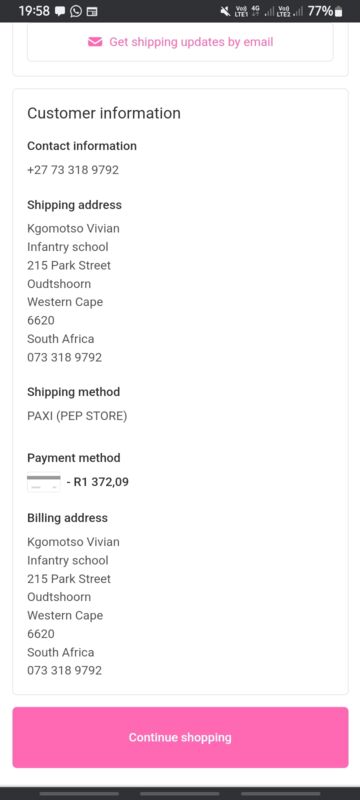Tap the navigation bar center home pill
The height and width of the screenshot is (800, 360).
[180, 794]
